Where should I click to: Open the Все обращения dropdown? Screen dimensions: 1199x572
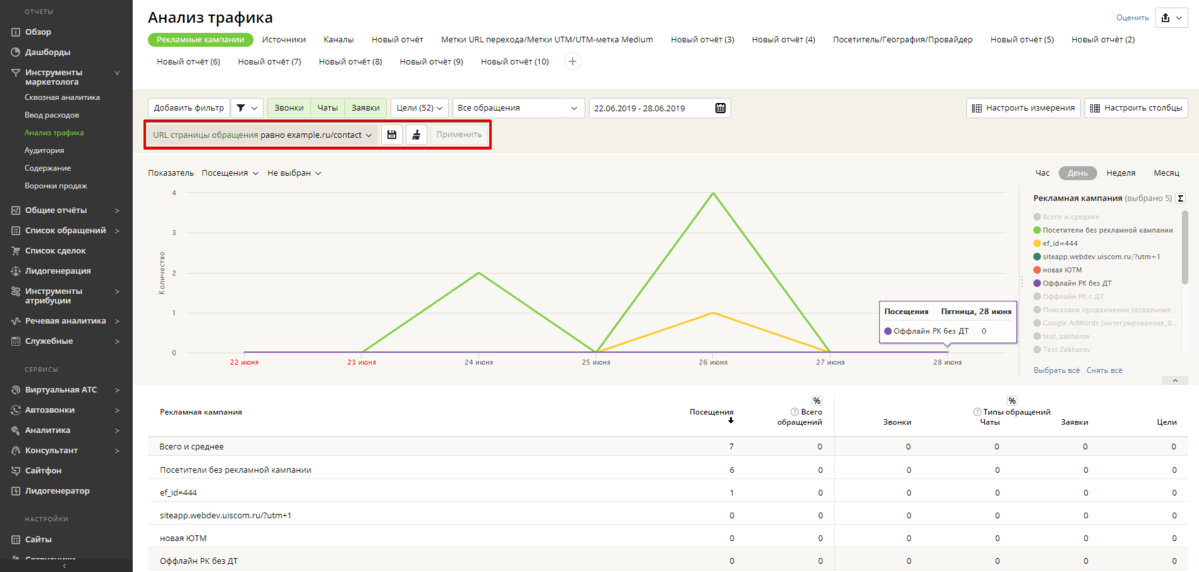pos(518,108)
